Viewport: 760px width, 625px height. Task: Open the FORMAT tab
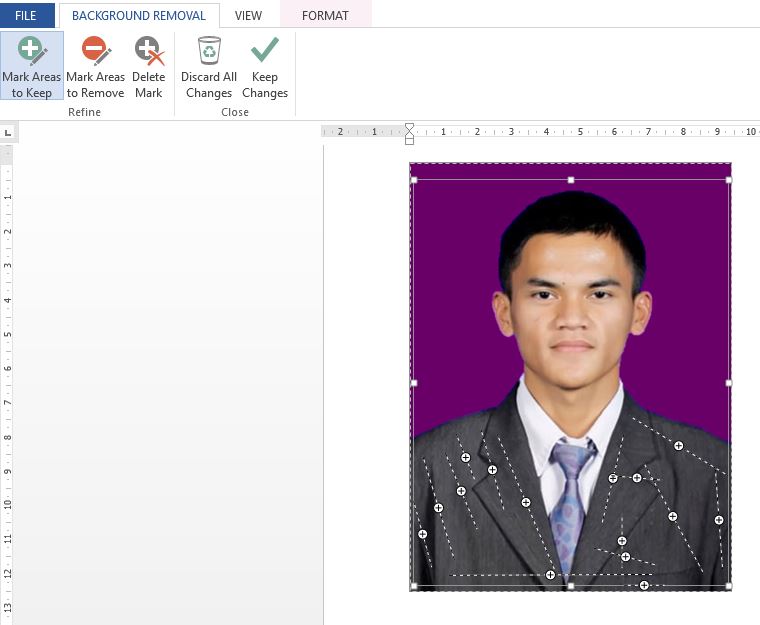325,16
